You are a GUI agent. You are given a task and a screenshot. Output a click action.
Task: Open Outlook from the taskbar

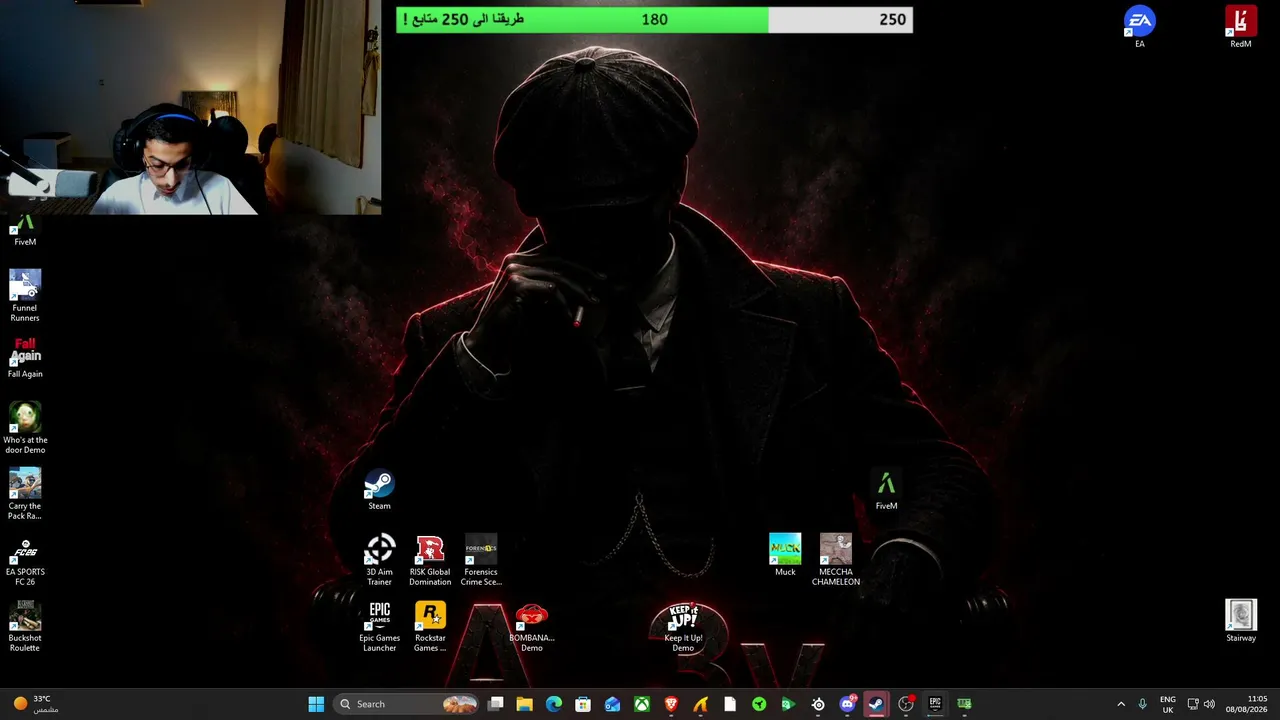point(612,704)
